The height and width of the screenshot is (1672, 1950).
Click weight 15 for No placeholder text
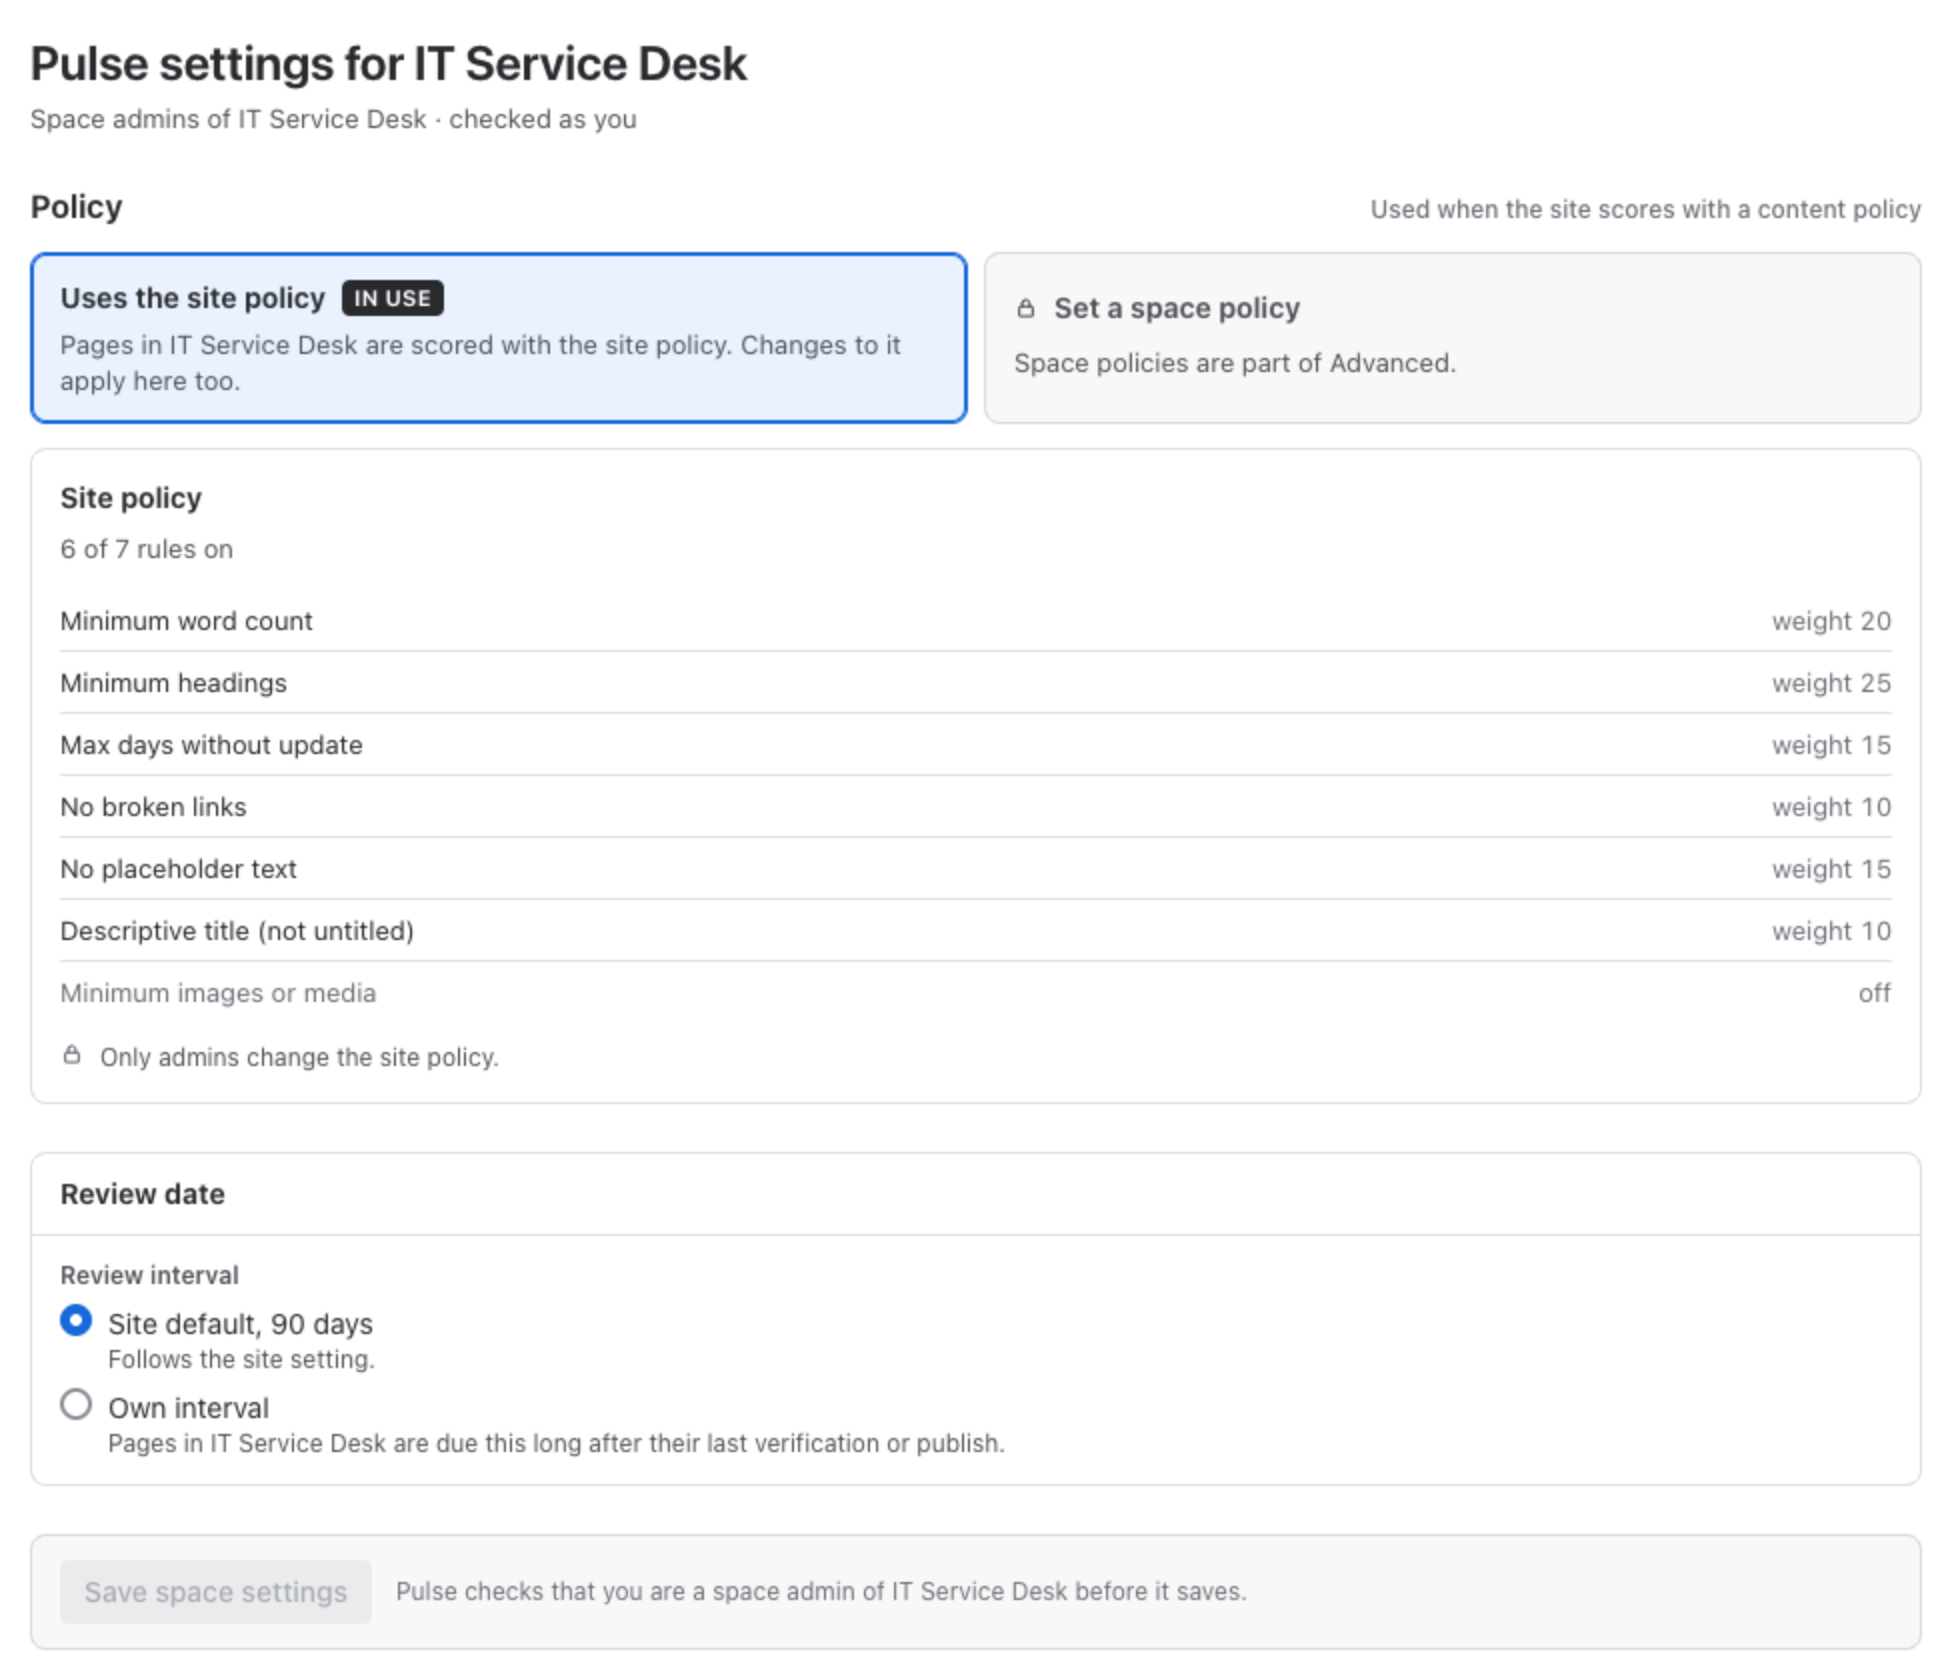(1831, 869)
